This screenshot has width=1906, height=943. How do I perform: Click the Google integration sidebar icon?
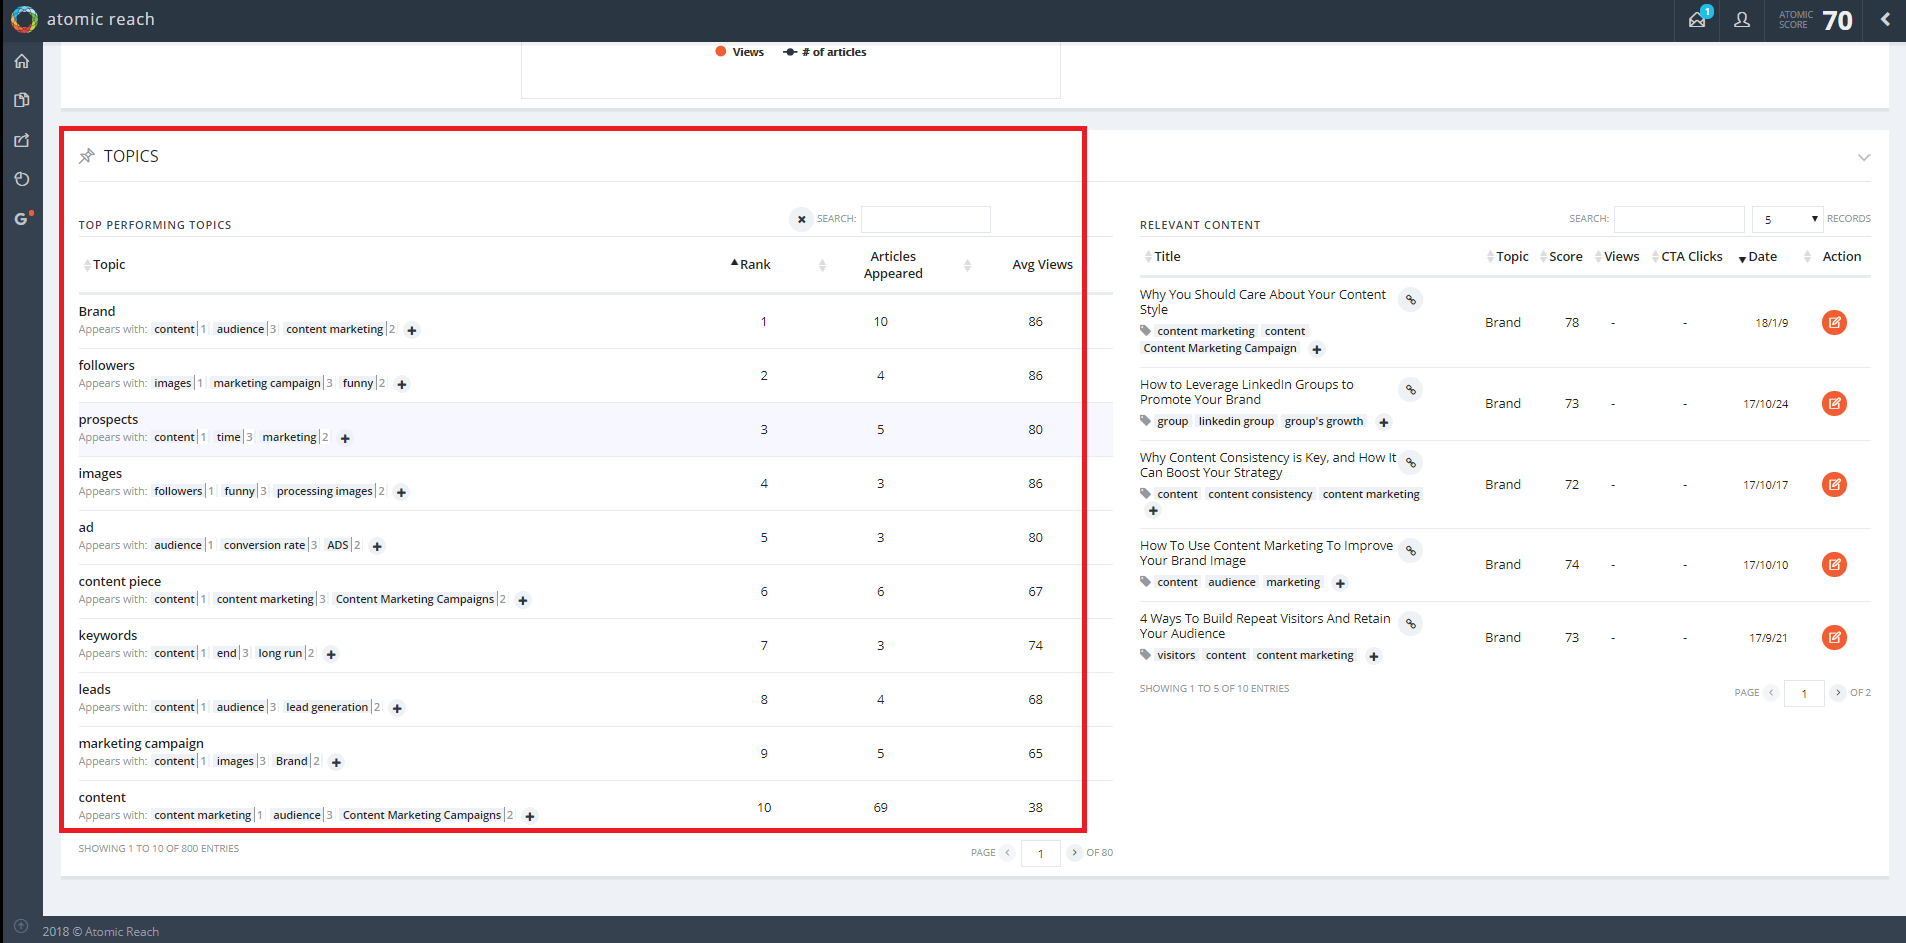[x=22, y=218]
